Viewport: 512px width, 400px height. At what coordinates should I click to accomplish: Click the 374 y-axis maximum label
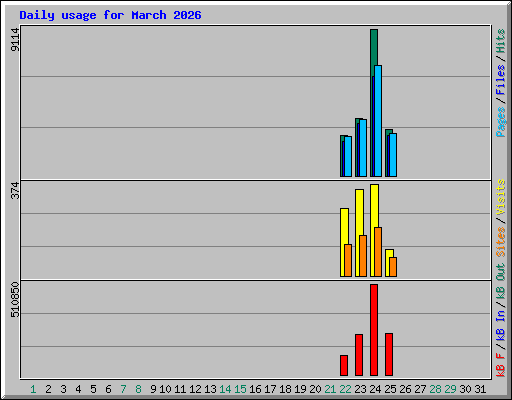point(15,190)
